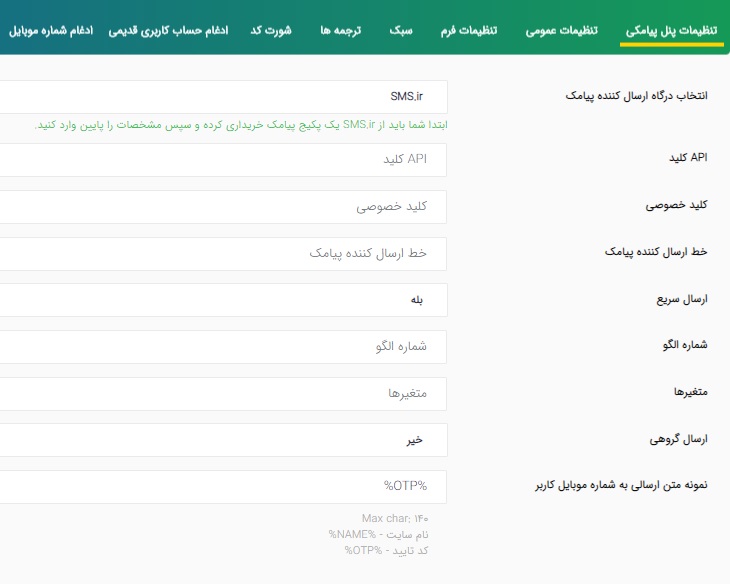This screenshot has width=730, height=584.
Task: Focus the شماره الگو input field
Action: pos(223,347)
